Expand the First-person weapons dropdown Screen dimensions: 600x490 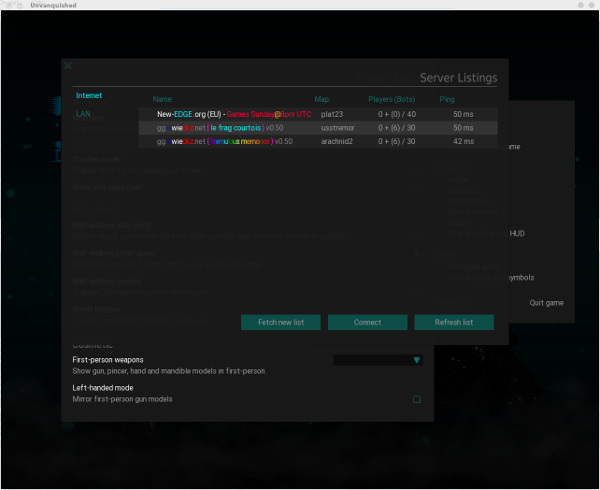pos(376,360)
